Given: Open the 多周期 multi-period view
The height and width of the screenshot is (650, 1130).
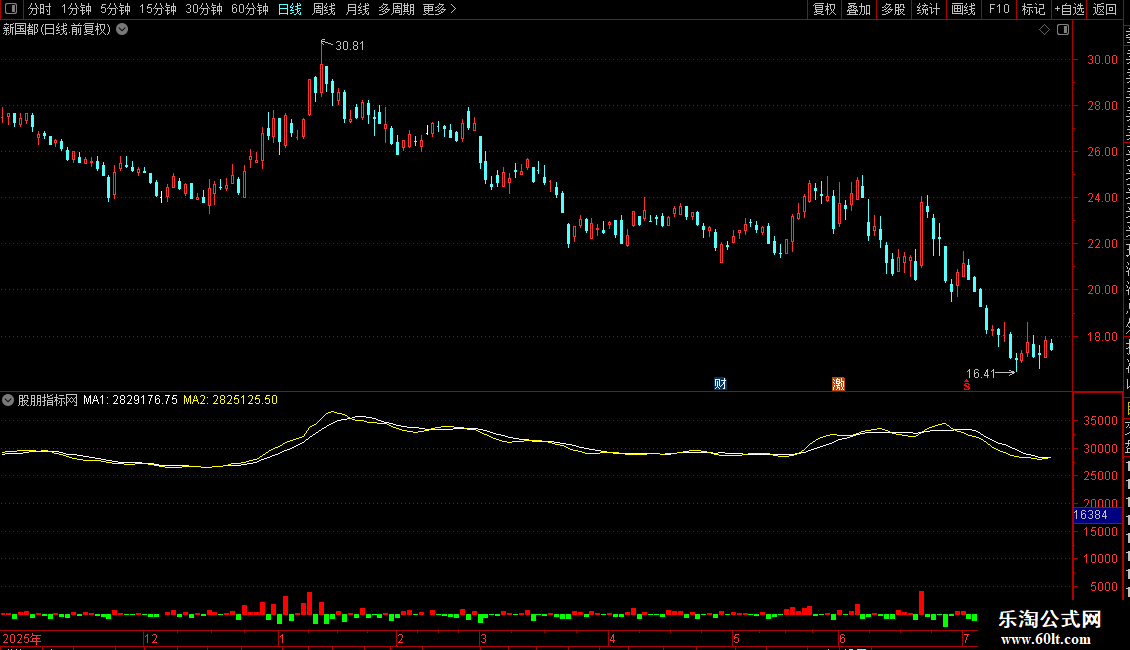Looking at the screenshot, I should (396, 9).
